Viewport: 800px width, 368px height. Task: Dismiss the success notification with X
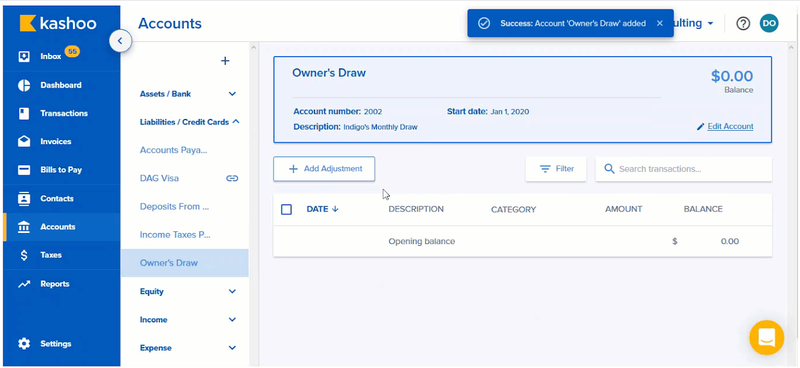(660, 23)
